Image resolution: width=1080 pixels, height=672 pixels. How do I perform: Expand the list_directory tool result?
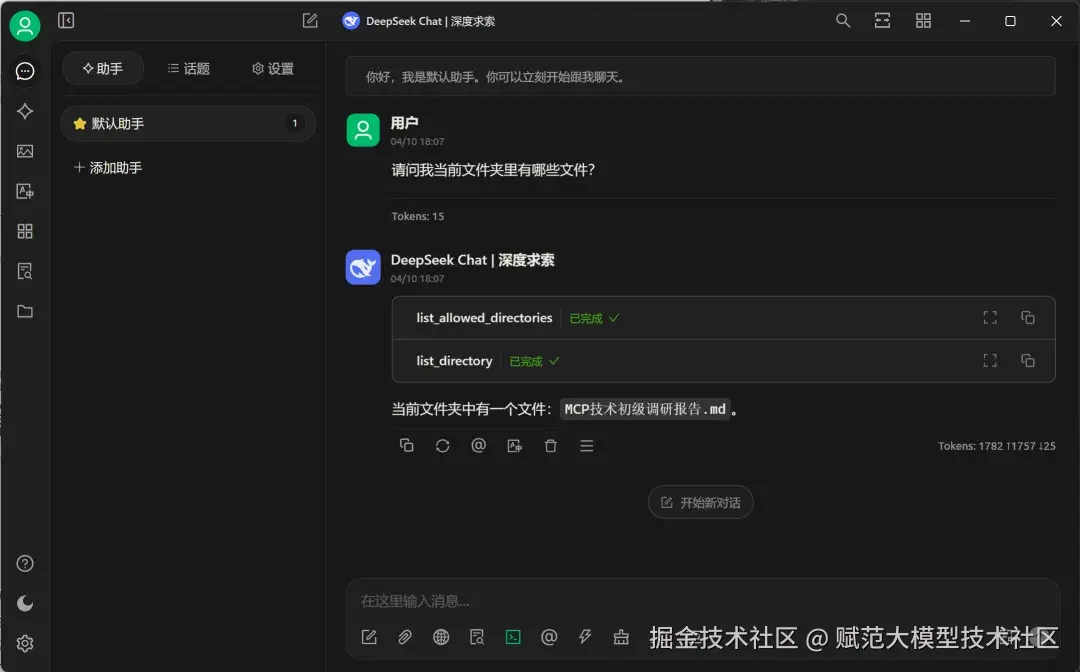[x=989, y=360]
